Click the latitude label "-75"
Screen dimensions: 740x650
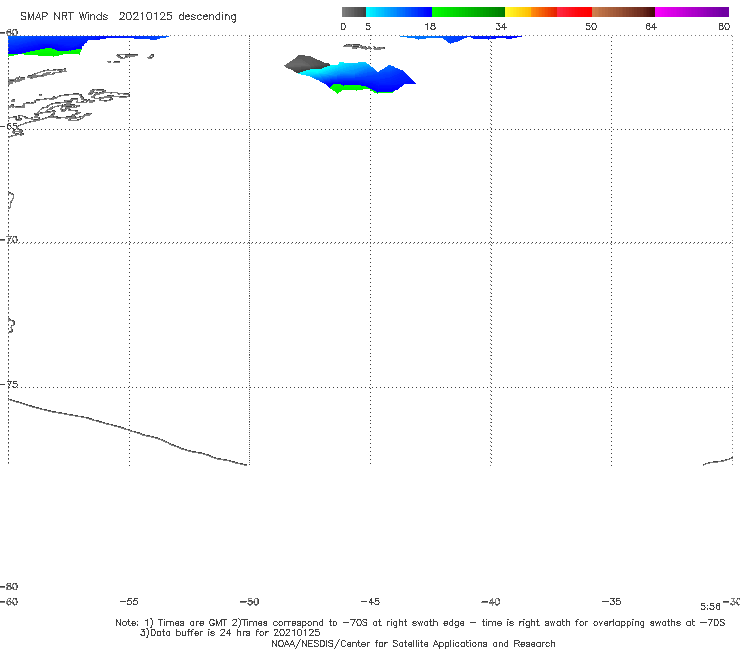pyautogui.click(x=9, y=384)
